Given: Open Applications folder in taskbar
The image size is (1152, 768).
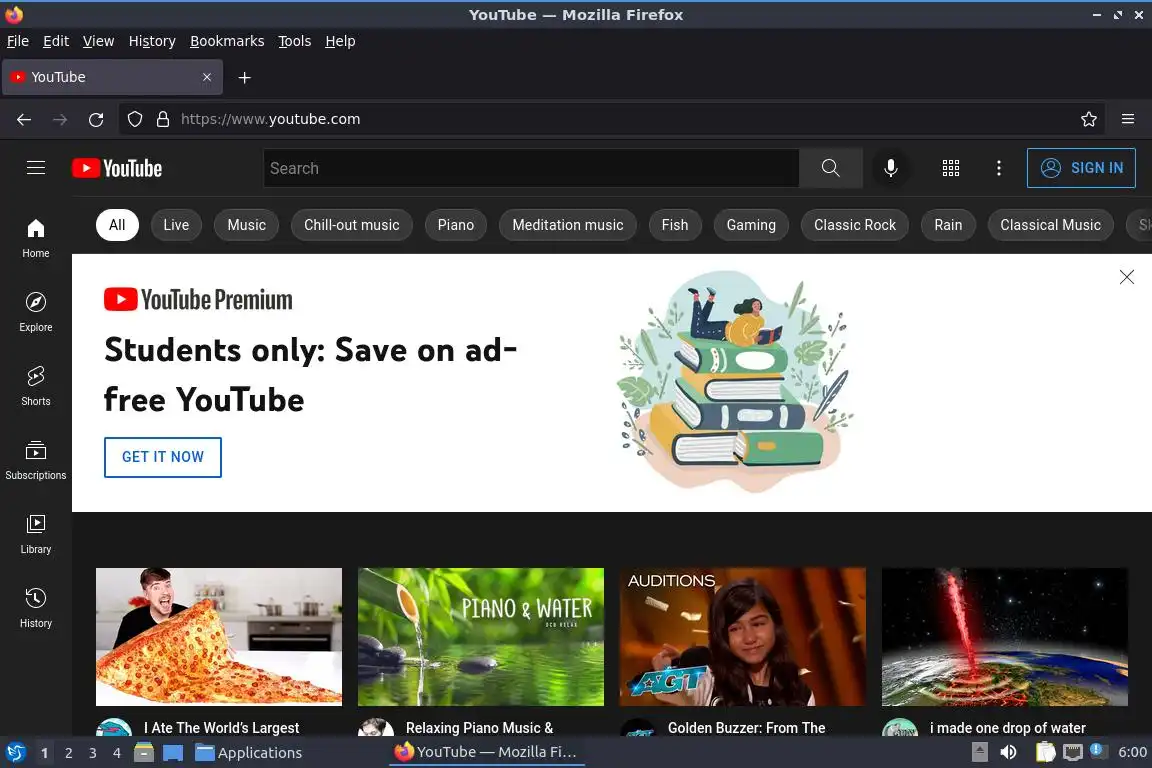Looking at the screenshot, I should pyautogui.click(x=248, y=752).
